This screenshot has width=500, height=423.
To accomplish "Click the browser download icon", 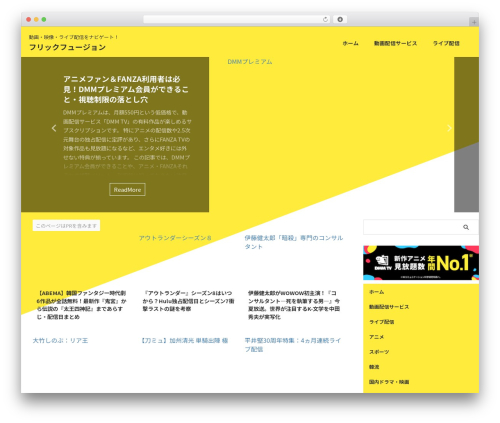I will (340, 19).
